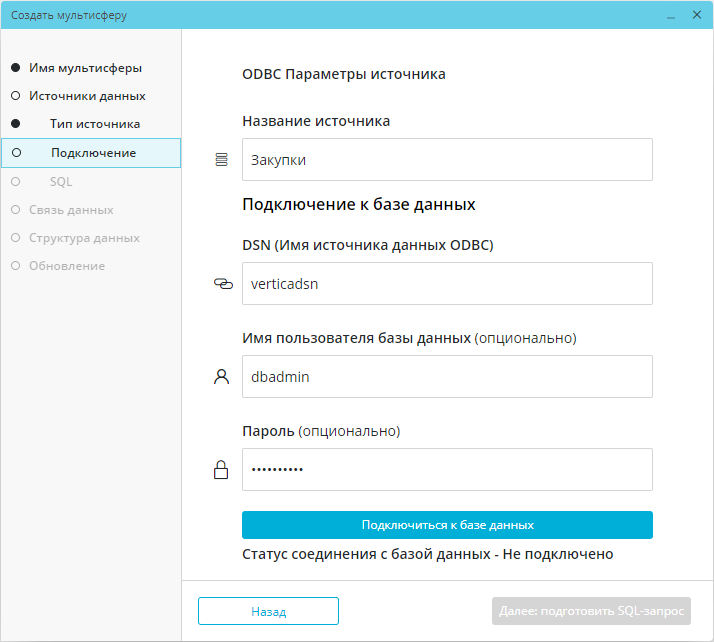The height and width of the screenshot is (642, 714).
Task: Click the heading 'ODBC Параметры источника'
Action: click(344, 74)
